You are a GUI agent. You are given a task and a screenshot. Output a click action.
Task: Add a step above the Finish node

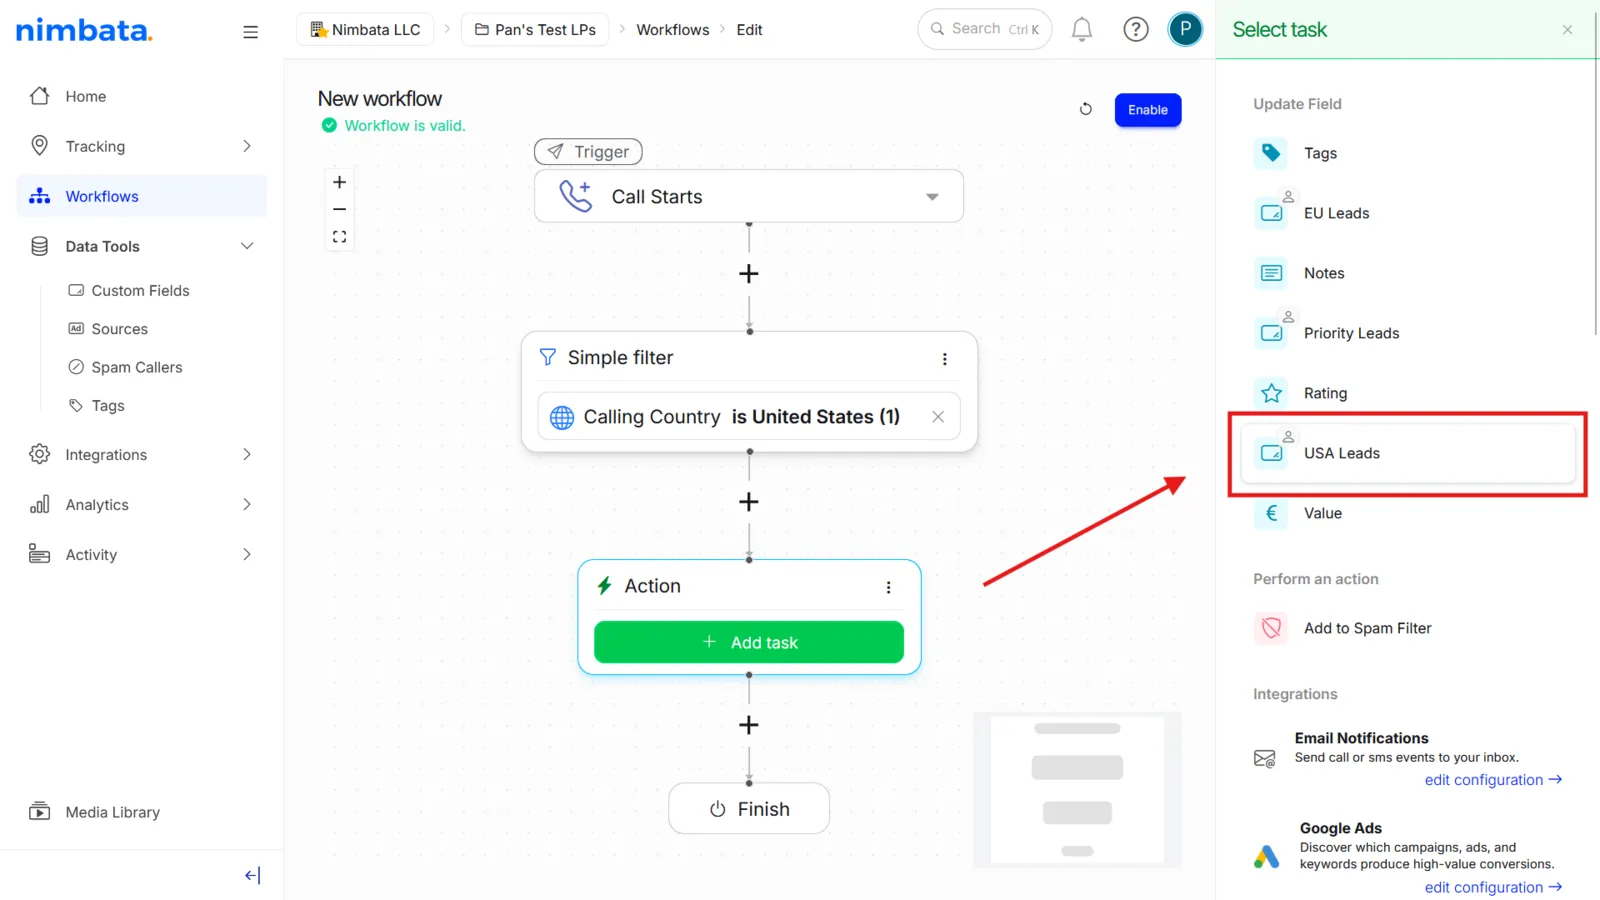(749, 725)
